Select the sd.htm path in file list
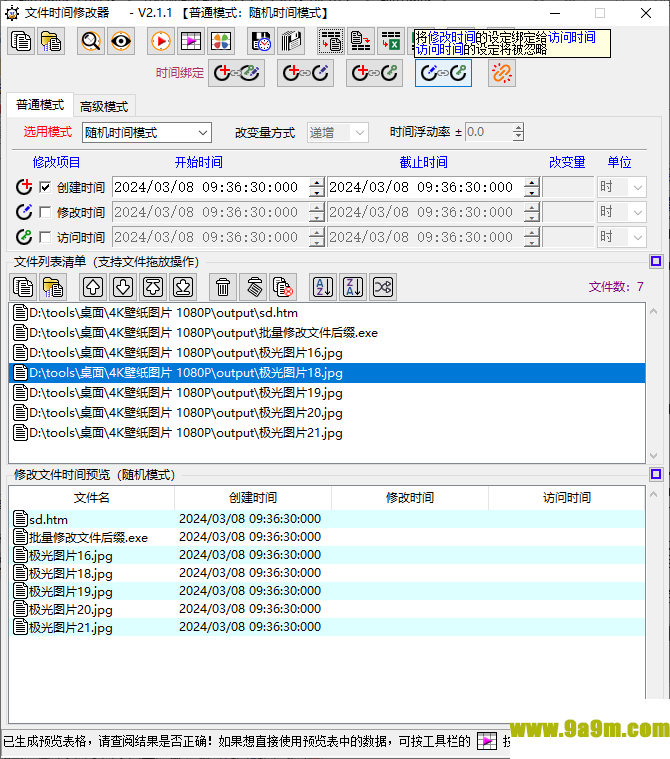The width and height of the screenshot is (670, 759). pos(327,313)
